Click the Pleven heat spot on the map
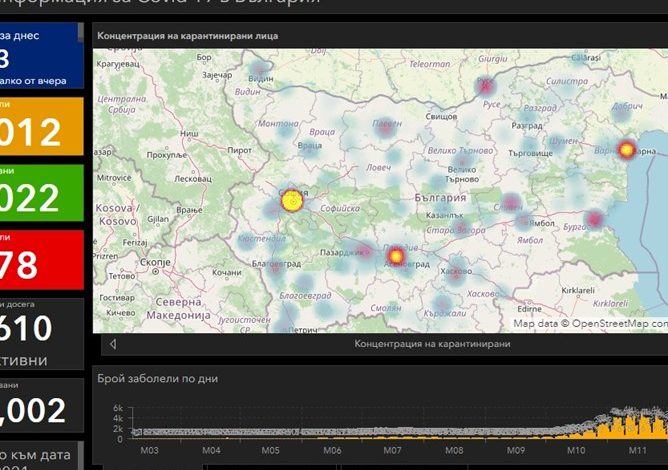Image resolution: width=668 pixels, height=470 pixels. click(x=385, y=127)
